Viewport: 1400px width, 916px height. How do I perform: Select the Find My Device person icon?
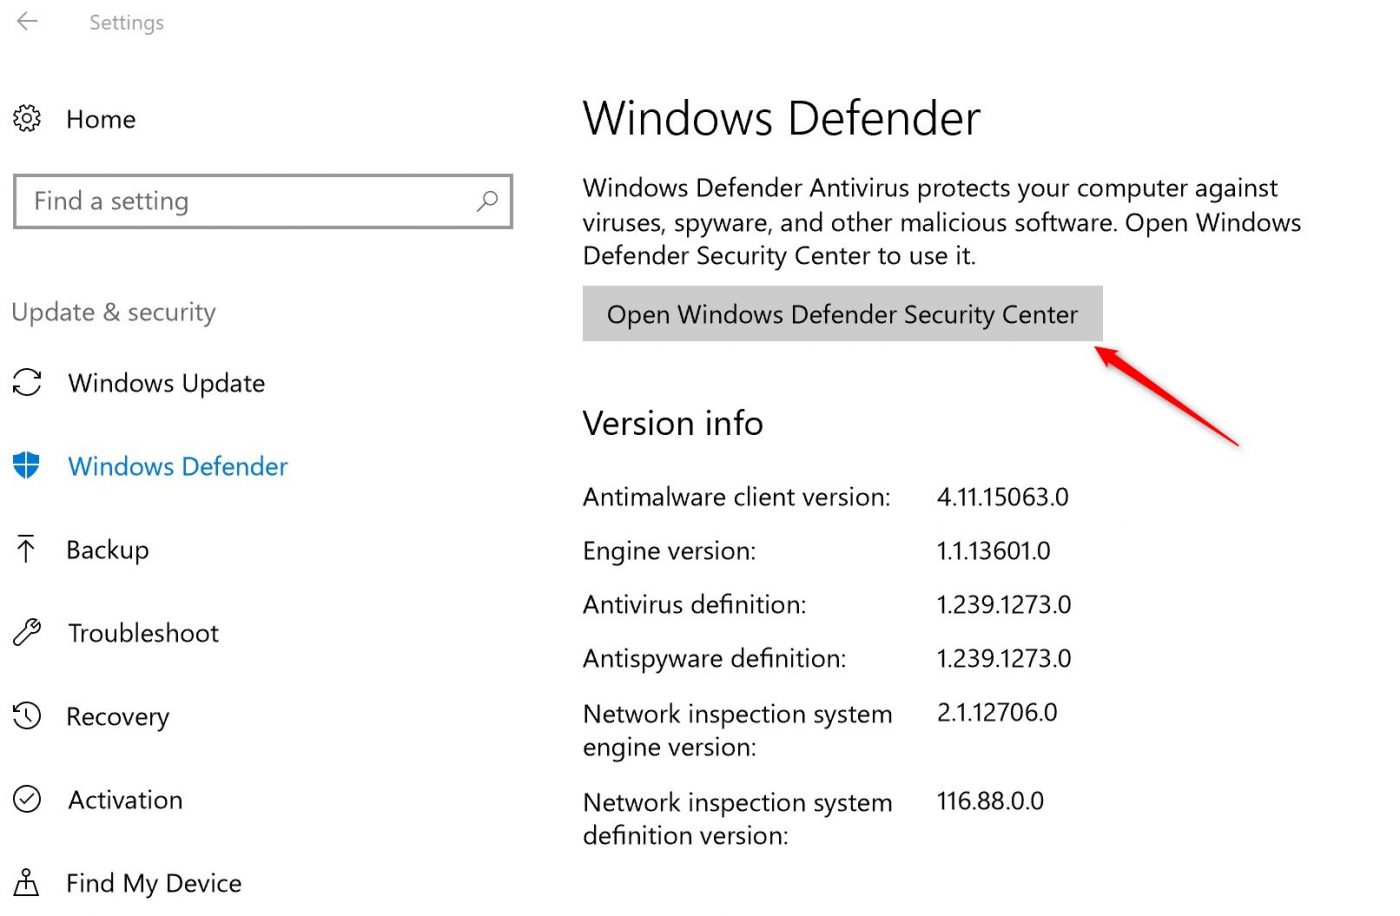tap(28, 881)
